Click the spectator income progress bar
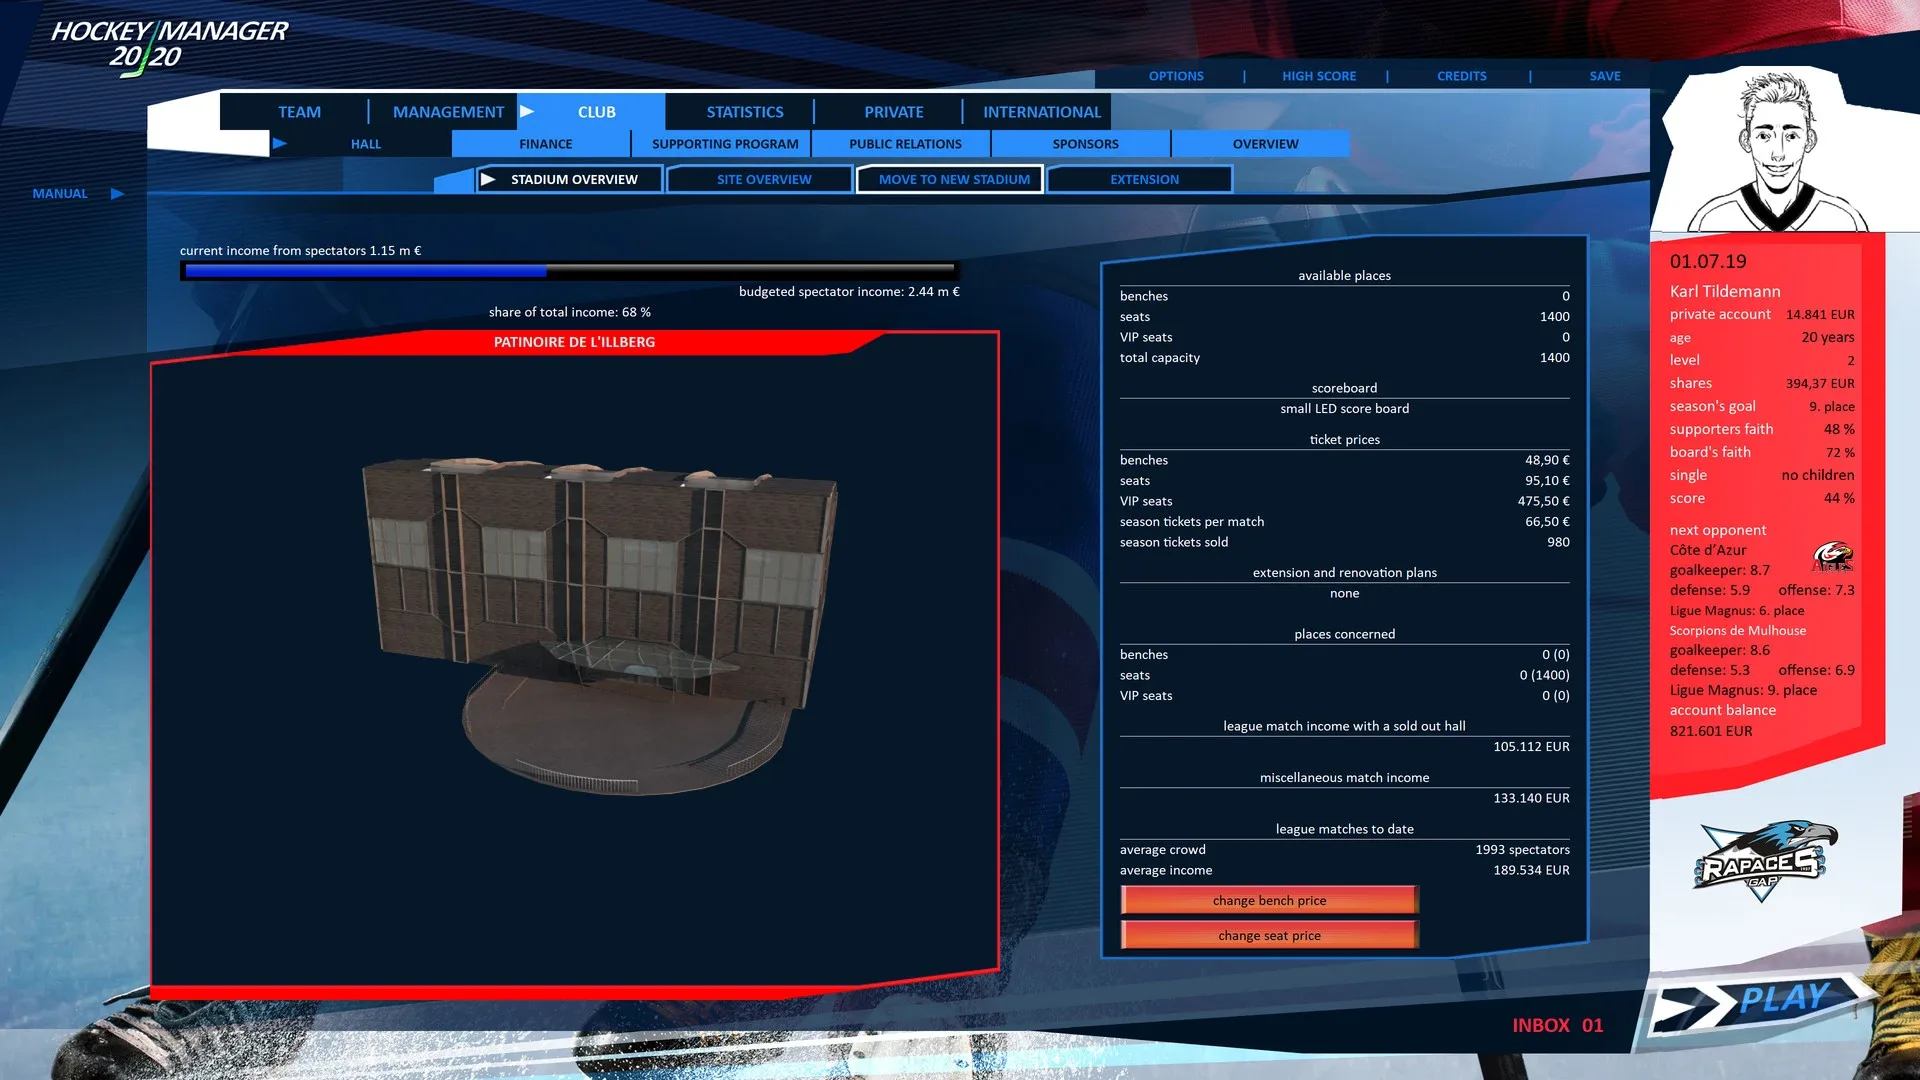The width and height of the screenshot is (1920, 1080). 568,271
